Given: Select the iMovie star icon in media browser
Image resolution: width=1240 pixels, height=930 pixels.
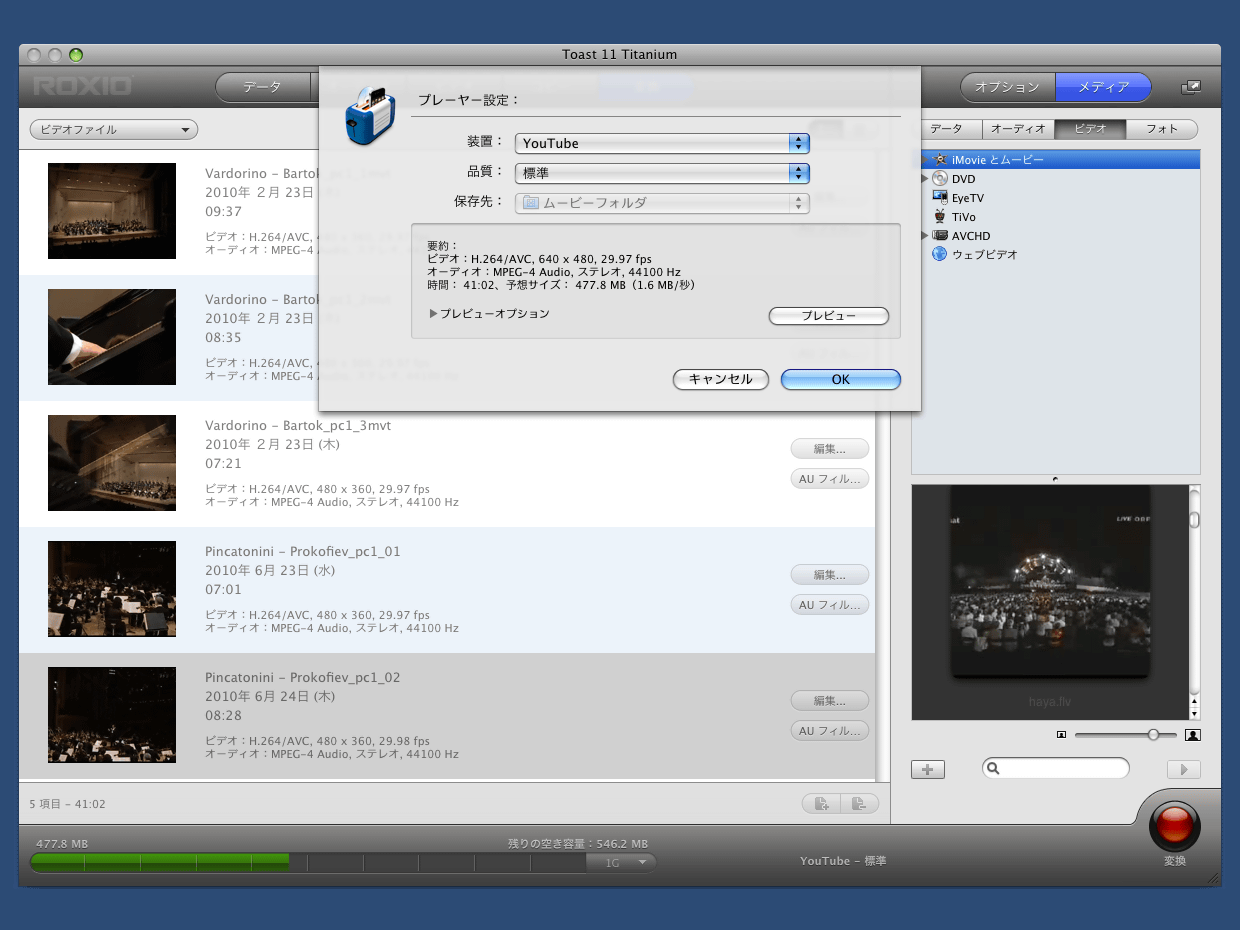Looking at the screenshot, I should (940, 160).
